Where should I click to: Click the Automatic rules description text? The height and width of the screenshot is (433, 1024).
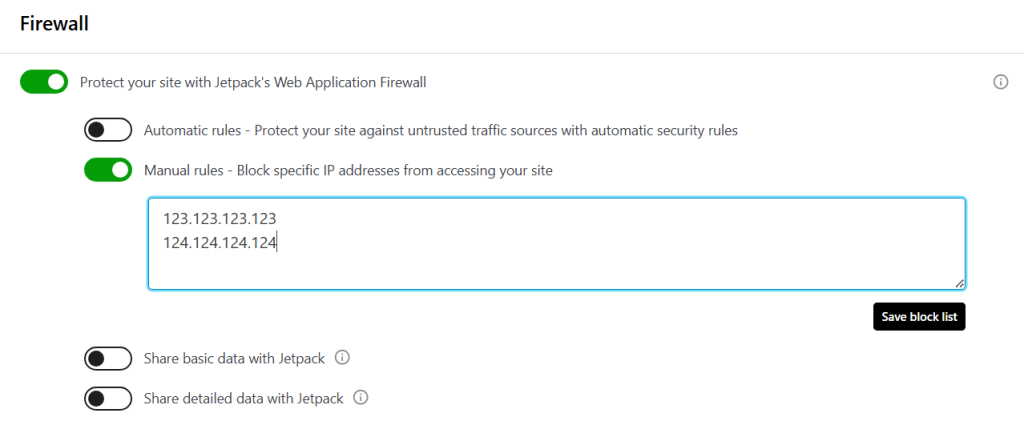pyautogui.click(x=441, y=131)
